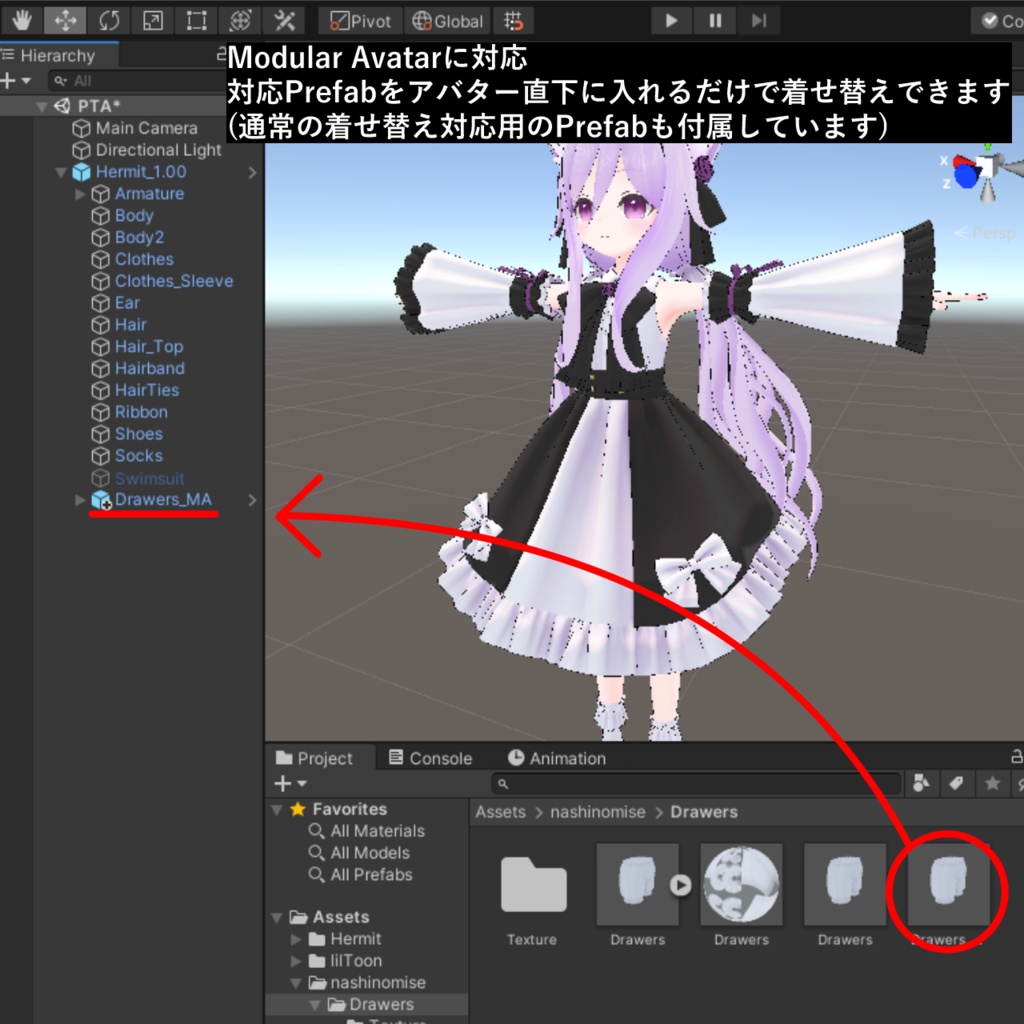Select the Scale tool
This screenshot has height=1024, width=1024.
click(x=152, y=20)
